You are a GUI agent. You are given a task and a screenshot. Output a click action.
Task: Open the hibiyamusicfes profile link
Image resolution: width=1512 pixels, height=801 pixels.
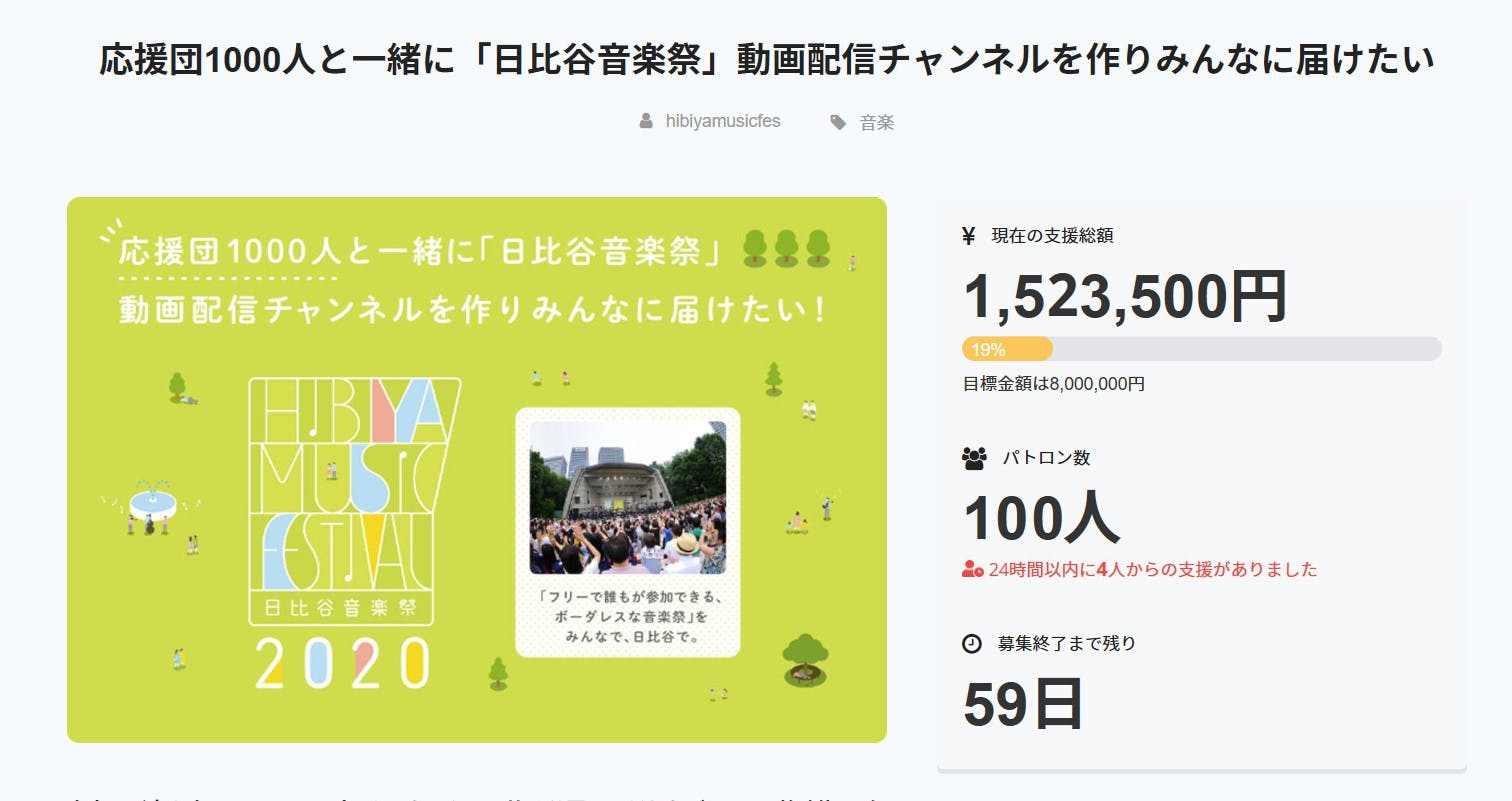pos(722,122)
